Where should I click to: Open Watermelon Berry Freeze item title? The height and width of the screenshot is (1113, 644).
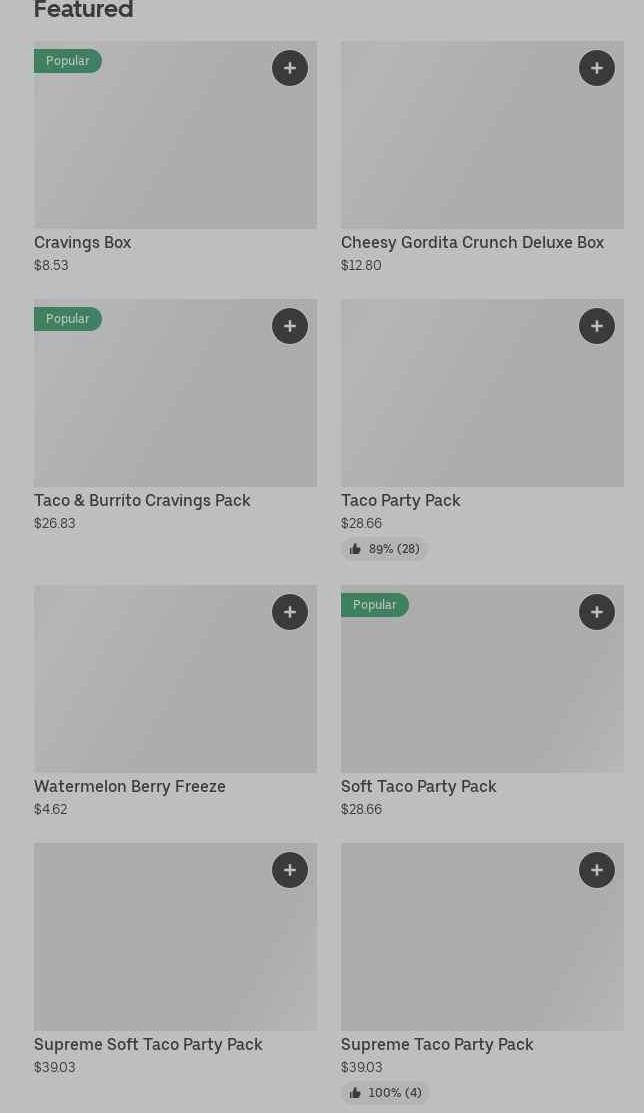(130, 787)
